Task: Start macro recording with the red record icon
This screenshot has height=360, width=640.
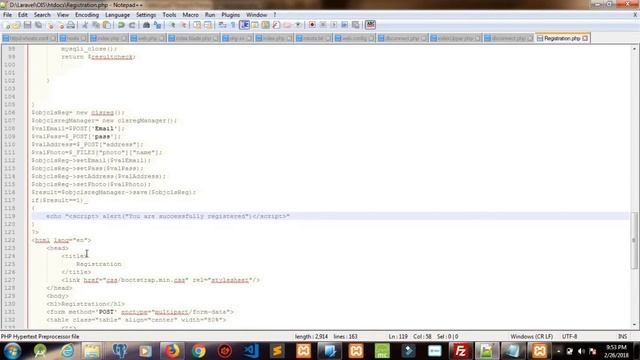Action: coord(312,25)
